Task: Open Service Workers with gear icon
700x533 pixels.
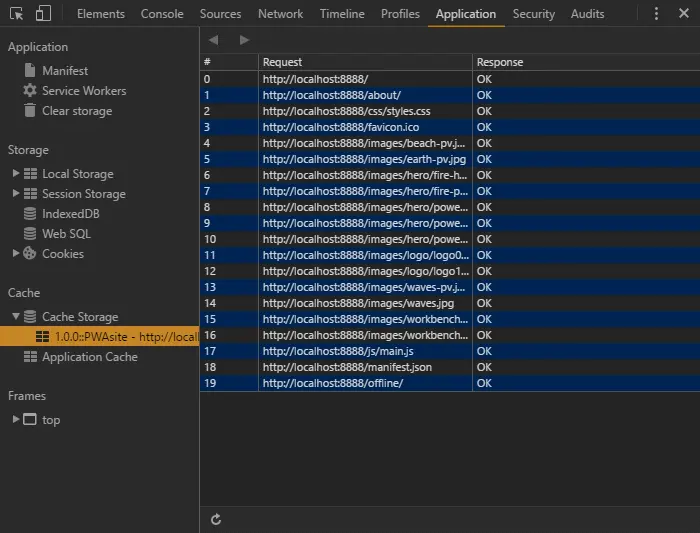Action: (x=83, y=91)
